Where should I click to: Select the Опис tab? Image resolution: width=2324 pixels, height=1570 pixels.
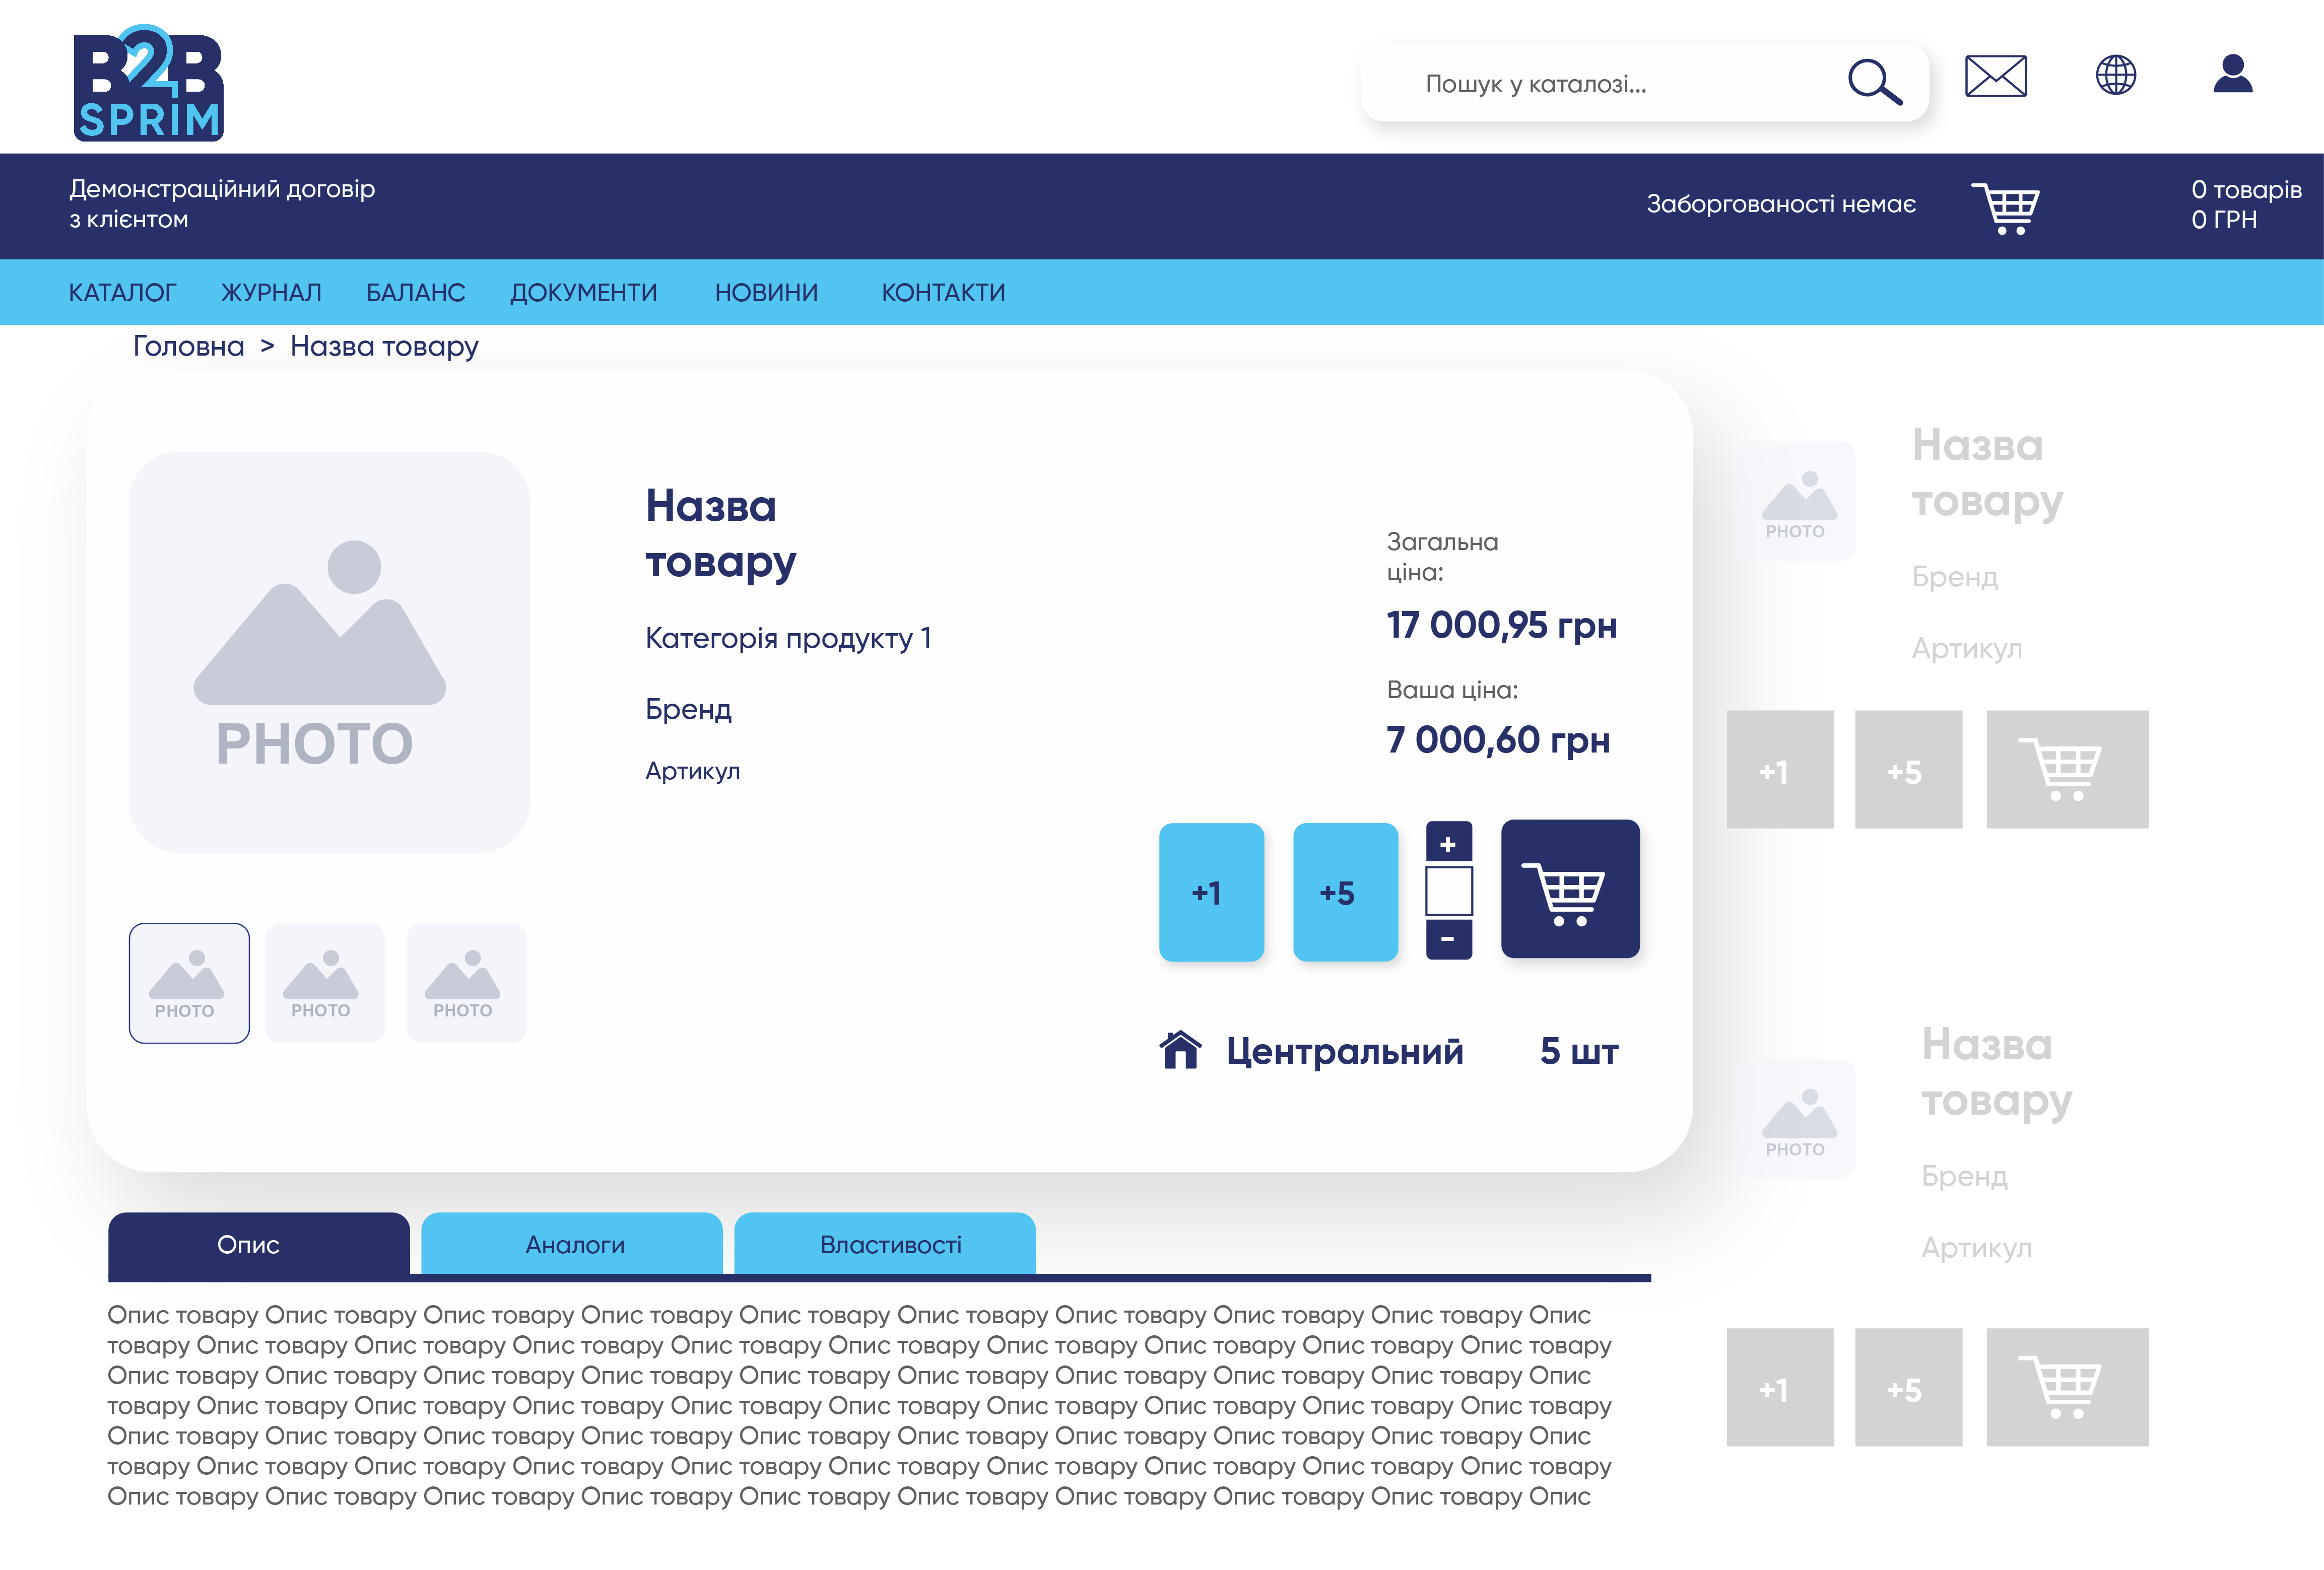point(259,1244)
